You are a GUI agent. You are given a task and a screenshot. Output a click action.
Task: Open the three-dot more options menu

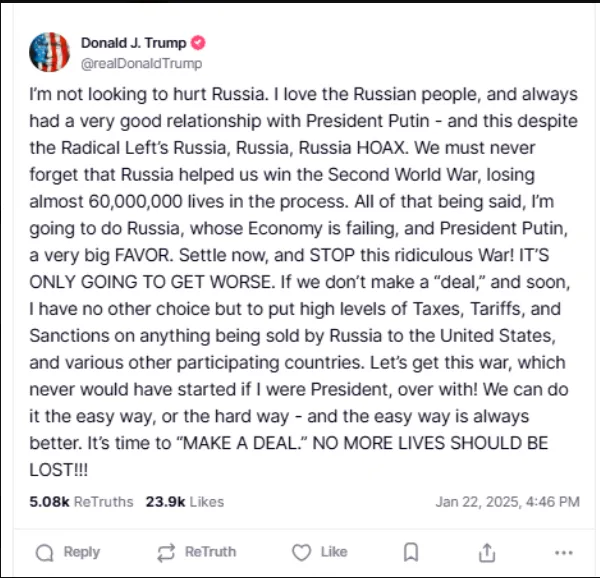tap(564, 552)
